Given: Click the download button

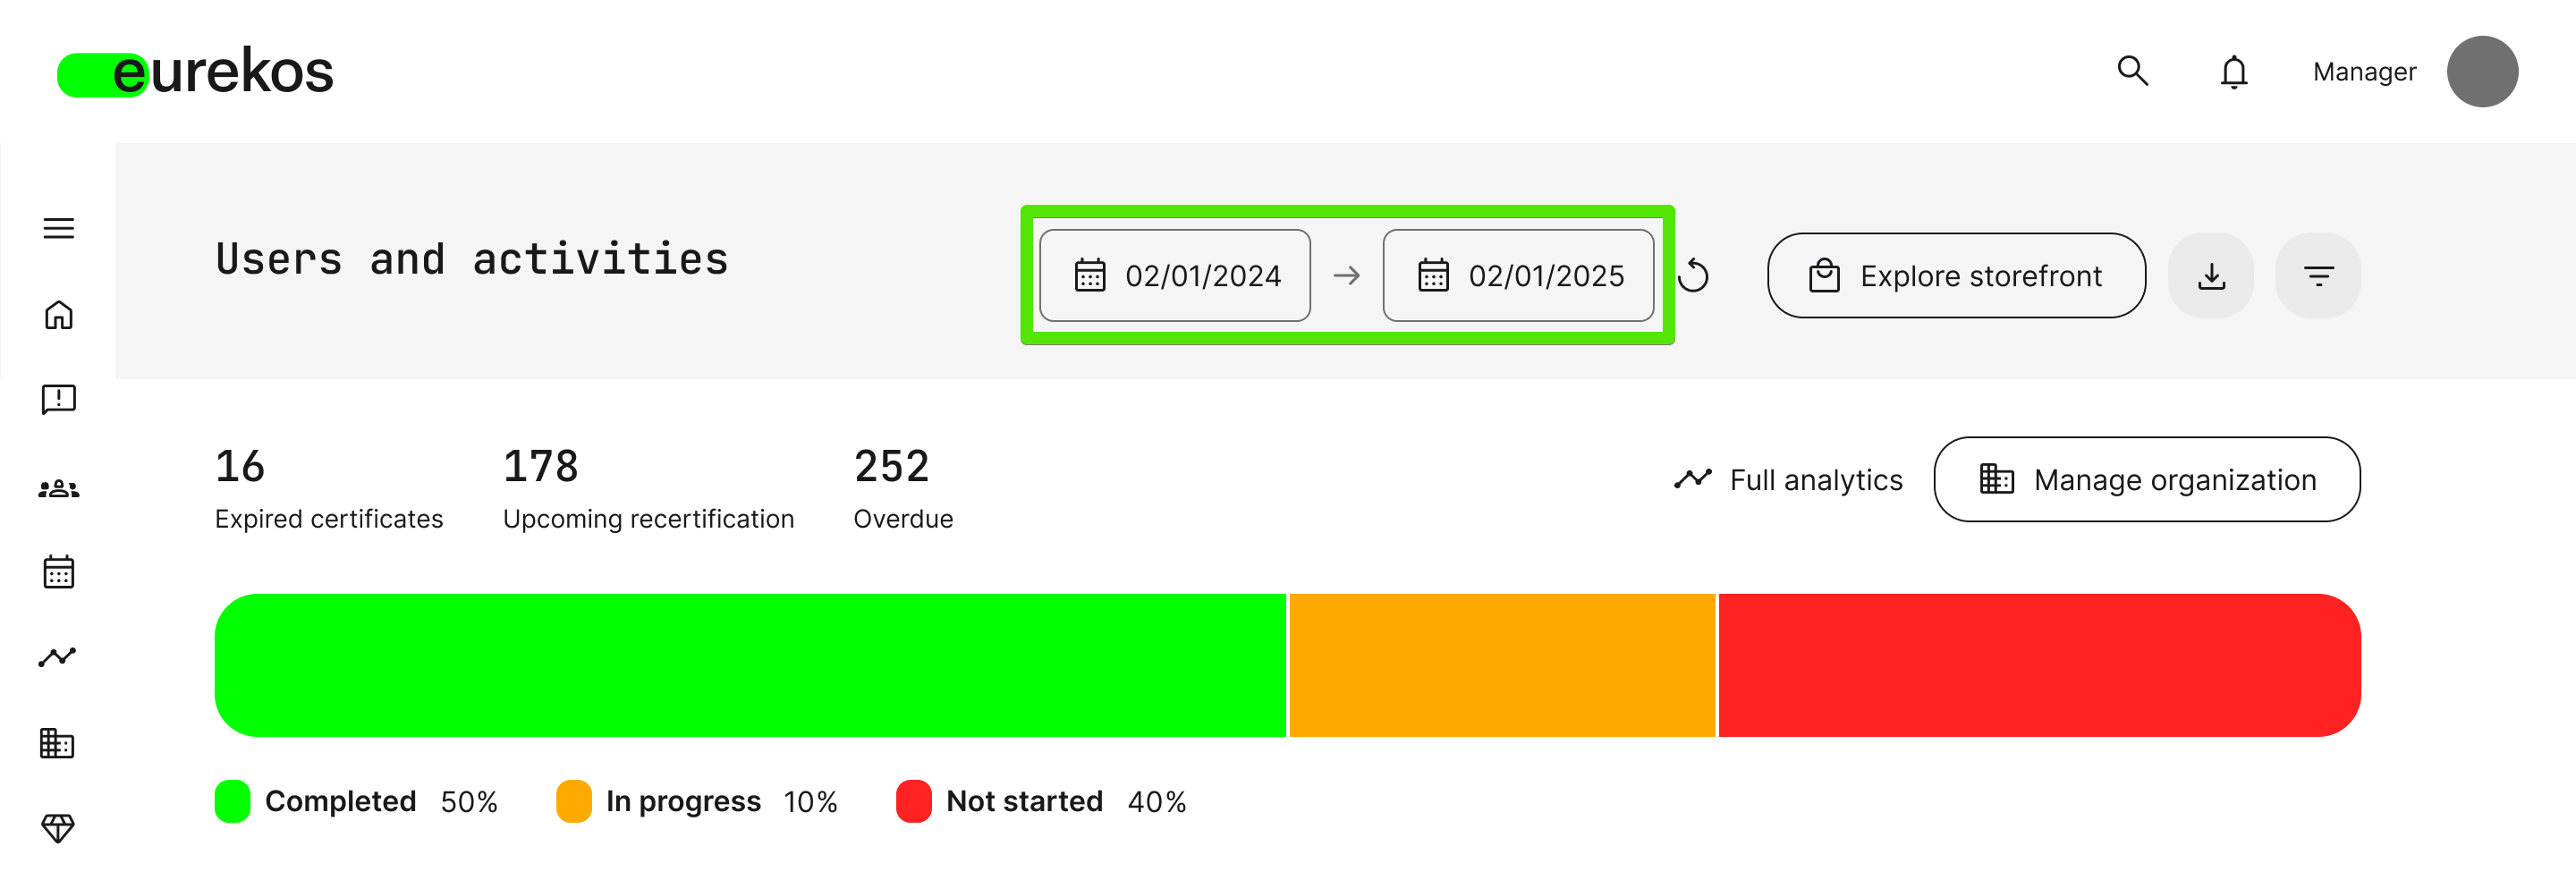Looking at the screenshot, I should coord(2211,276).
